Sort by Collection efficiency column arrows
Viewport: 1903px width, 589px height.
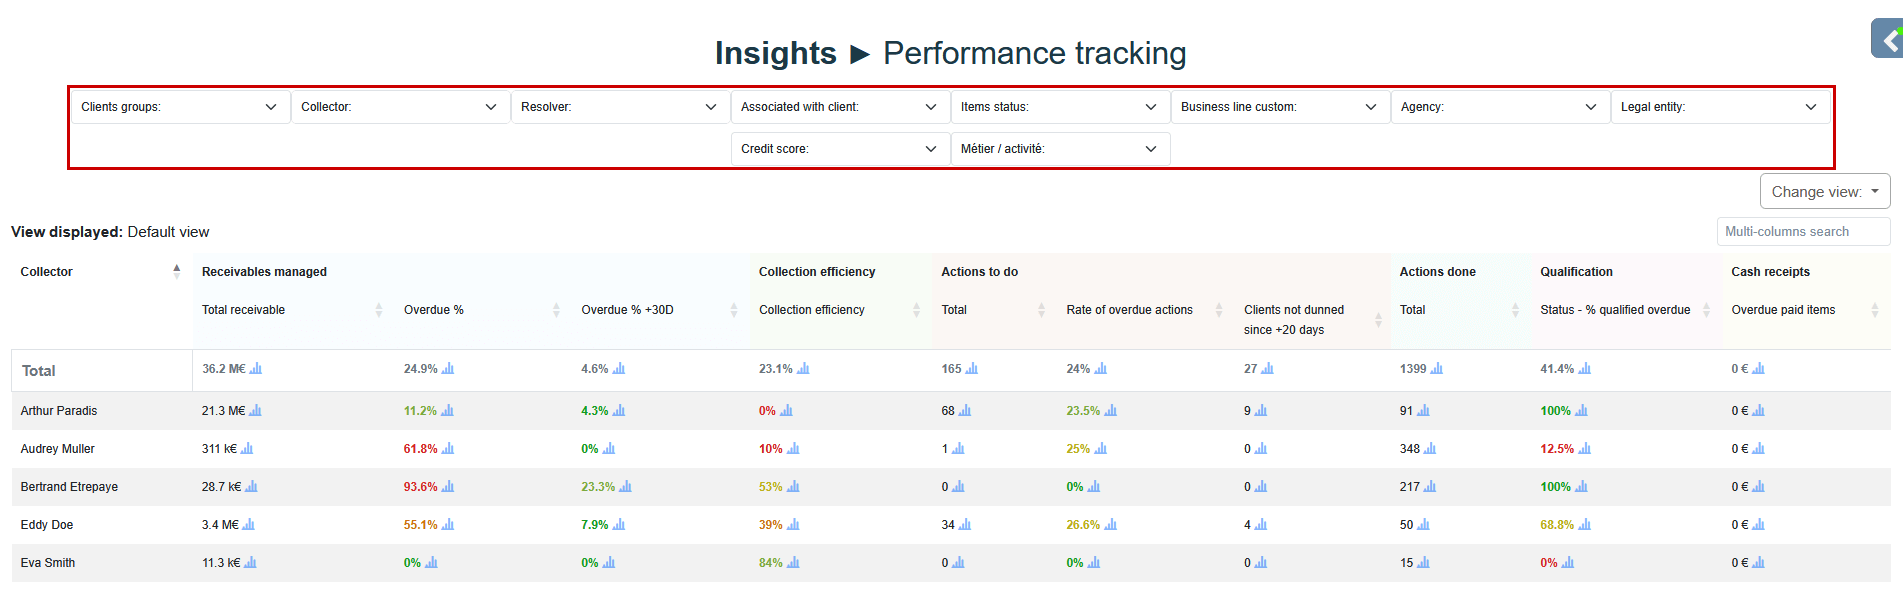click(x=916, y=310)
